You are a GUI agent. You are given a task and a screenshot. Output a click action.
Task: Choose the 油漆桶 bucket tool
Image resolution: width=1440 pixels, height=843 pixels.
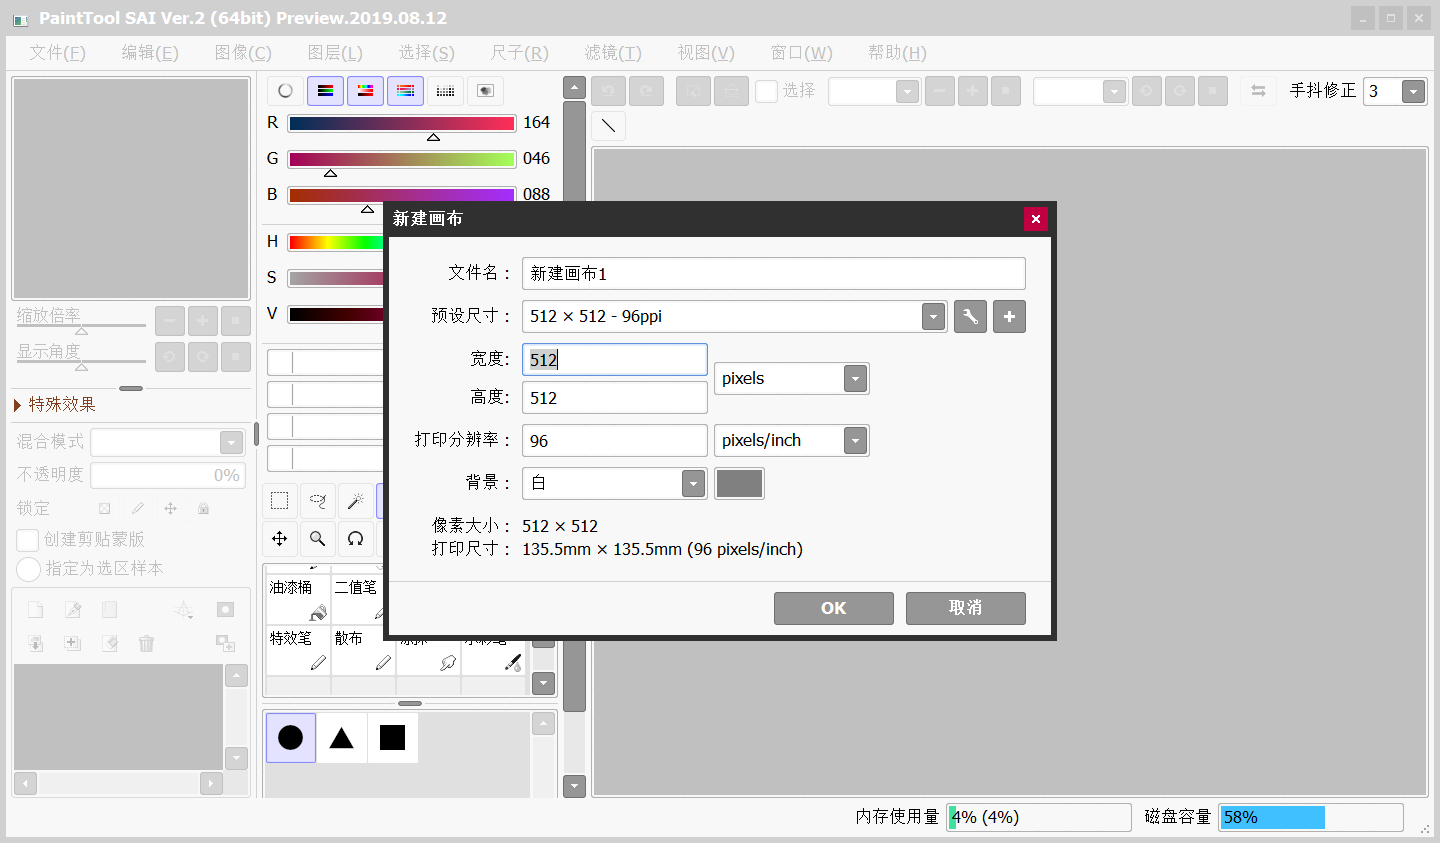tap(298, 599)
